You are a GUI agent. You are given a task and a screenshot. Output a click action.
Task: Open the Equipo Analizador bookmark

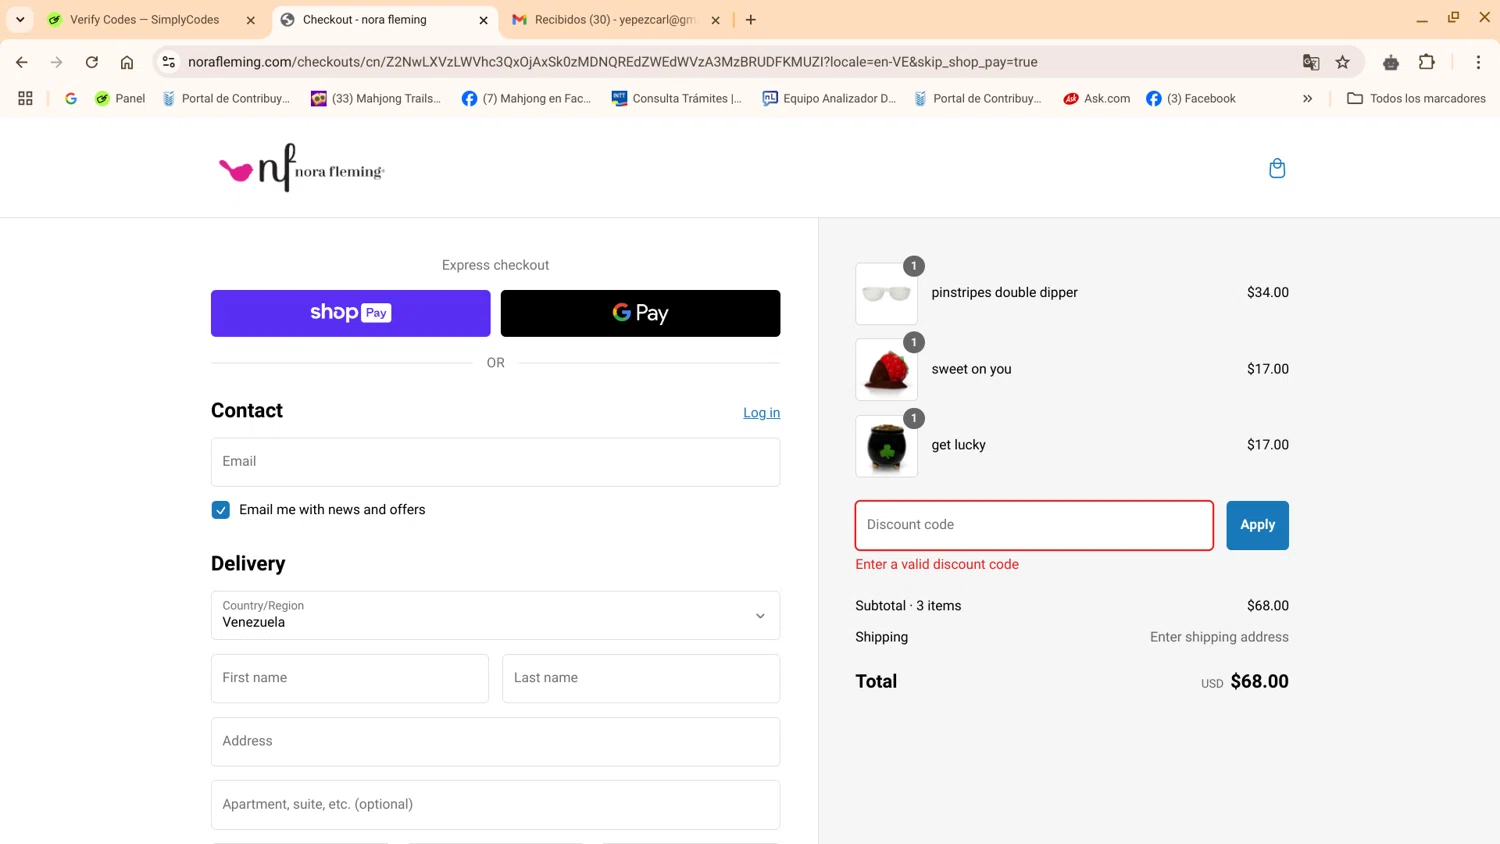tap(829, 98)
